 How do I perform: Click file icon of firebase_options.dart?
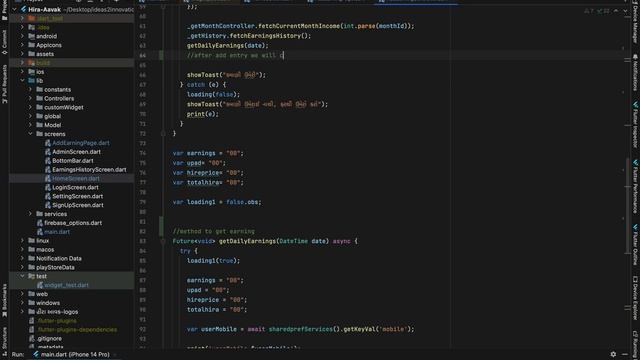[x=40, y=223]
